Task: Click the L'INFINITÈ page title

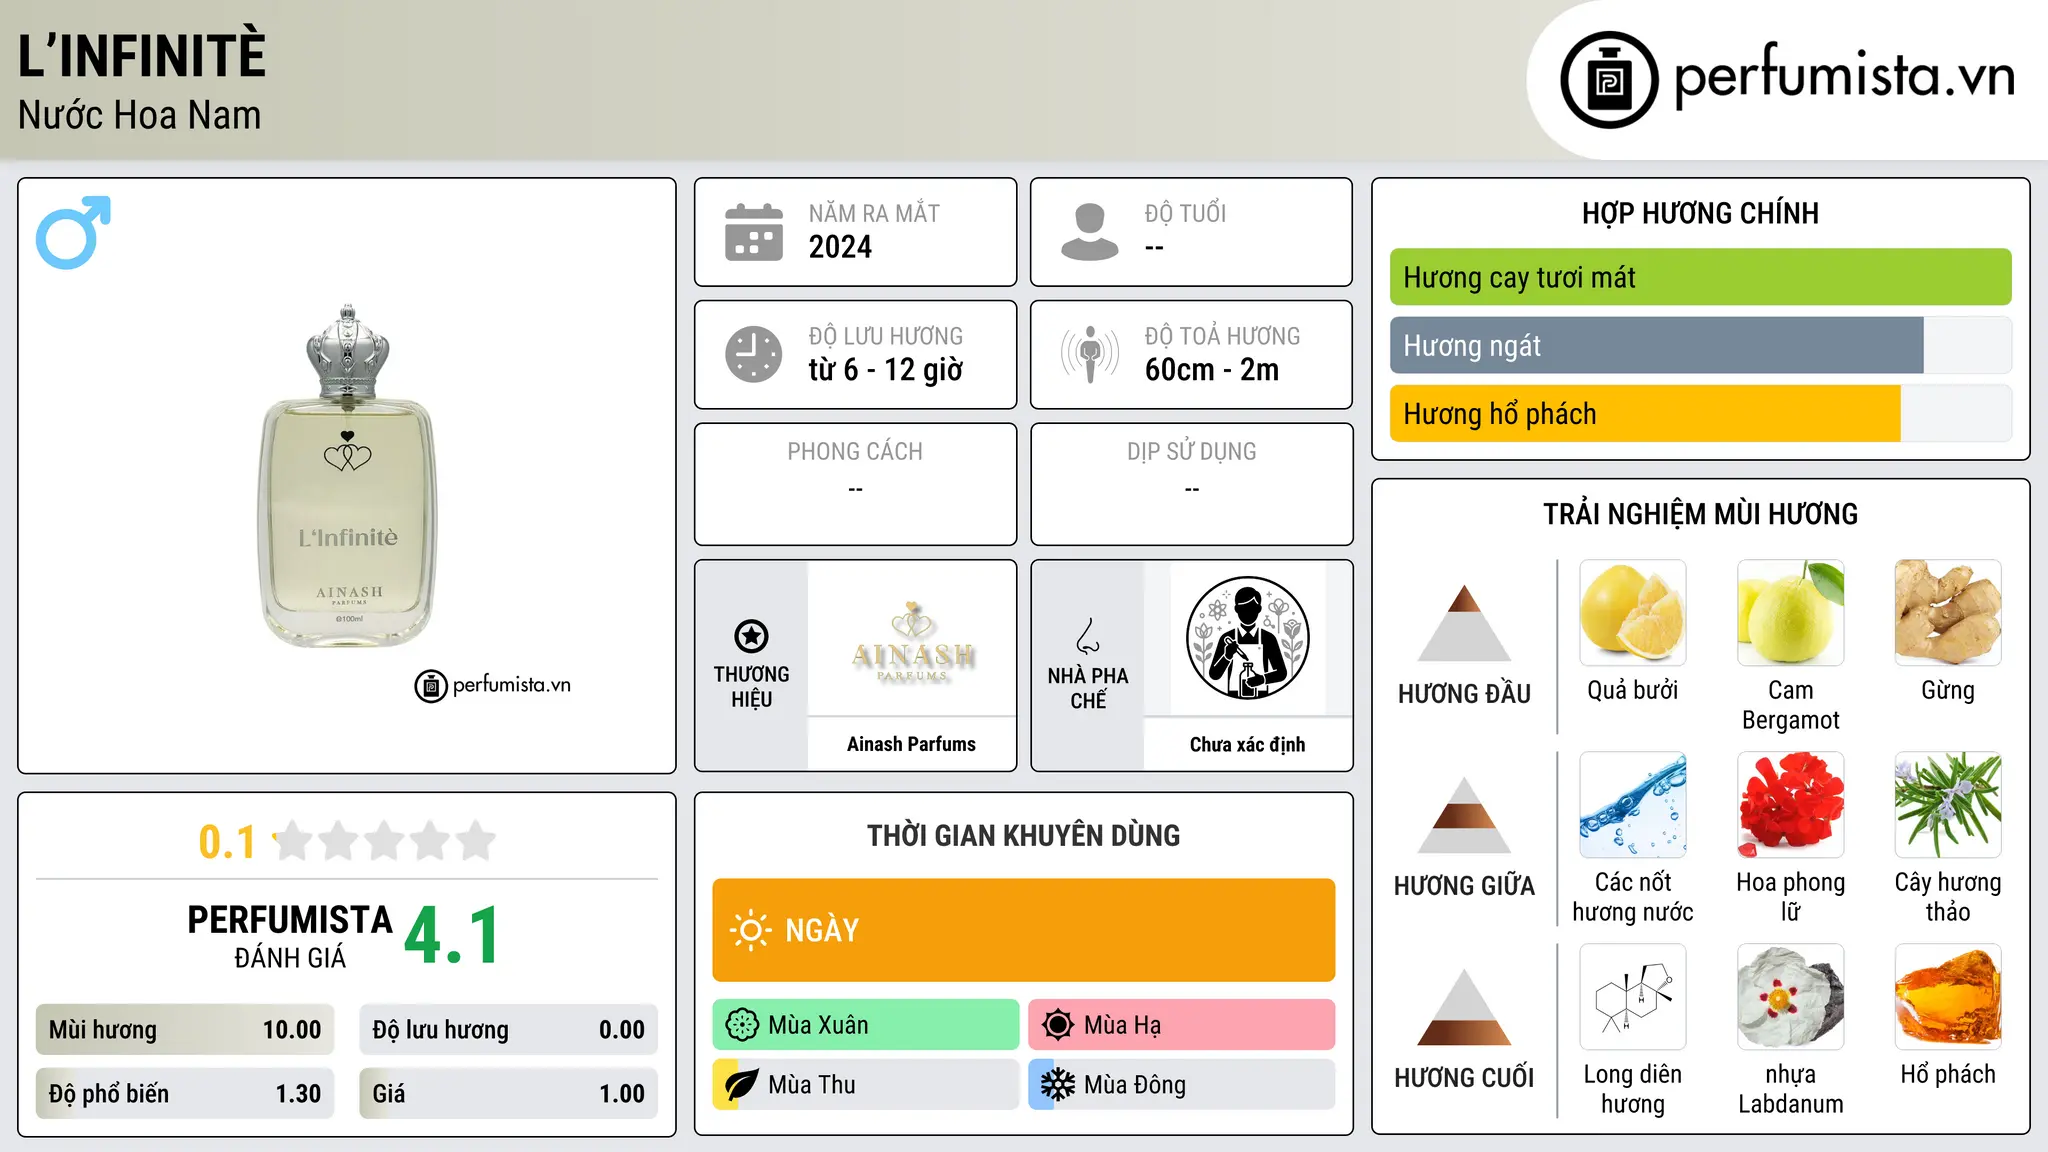Action: (x=142, y=55)
